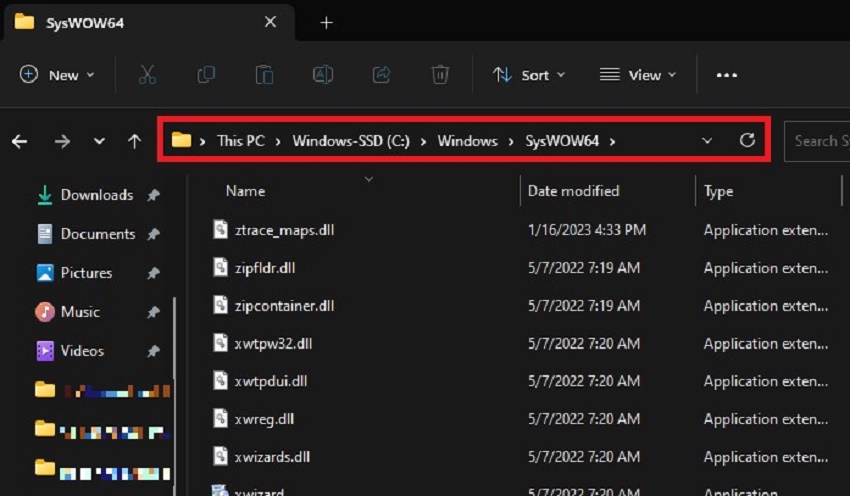Image resolution: width=850 pixels, height=496 pixels.
Task: Open Pictures in the sidebar
Action: click(86, 273)
